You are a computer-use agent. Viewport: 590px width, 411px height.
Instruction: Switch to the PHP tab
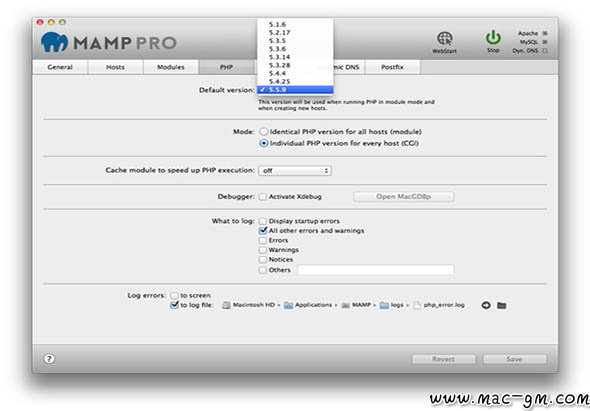[x=227, y=67]
